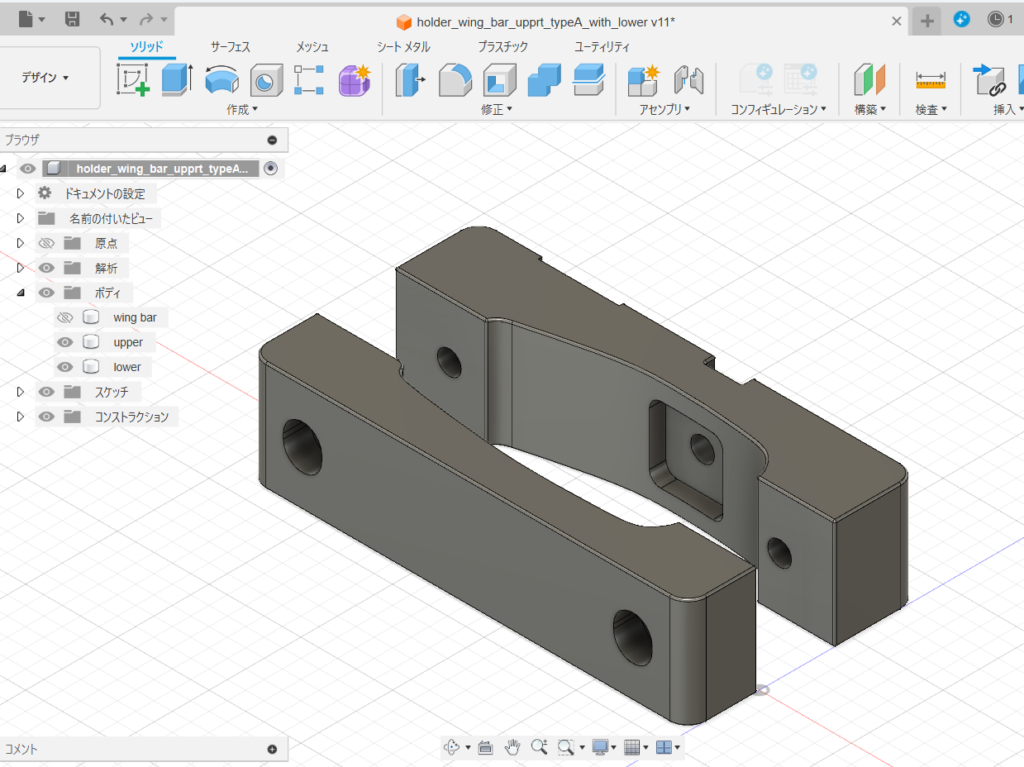1024x767 pixels.
Task: Click the Measure ruler icon
Action: [930, 80]
